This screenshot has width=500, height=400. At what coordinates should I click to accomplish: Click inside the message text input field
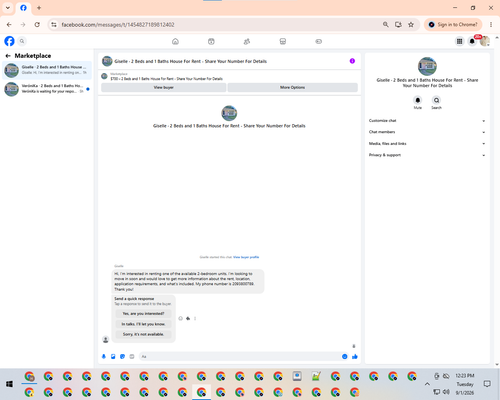(240, 356)
